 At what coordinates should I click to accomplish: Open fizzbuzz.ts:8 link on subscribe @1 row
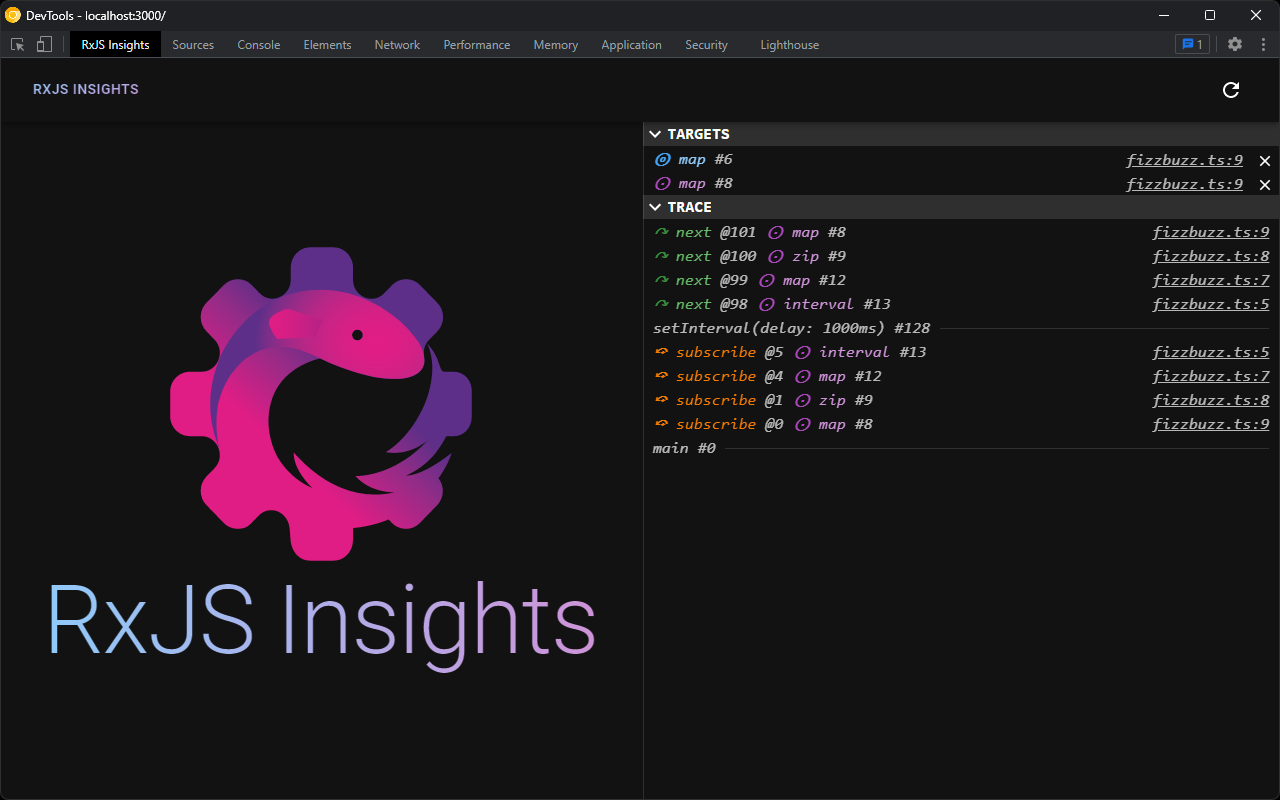[1211, 401]
